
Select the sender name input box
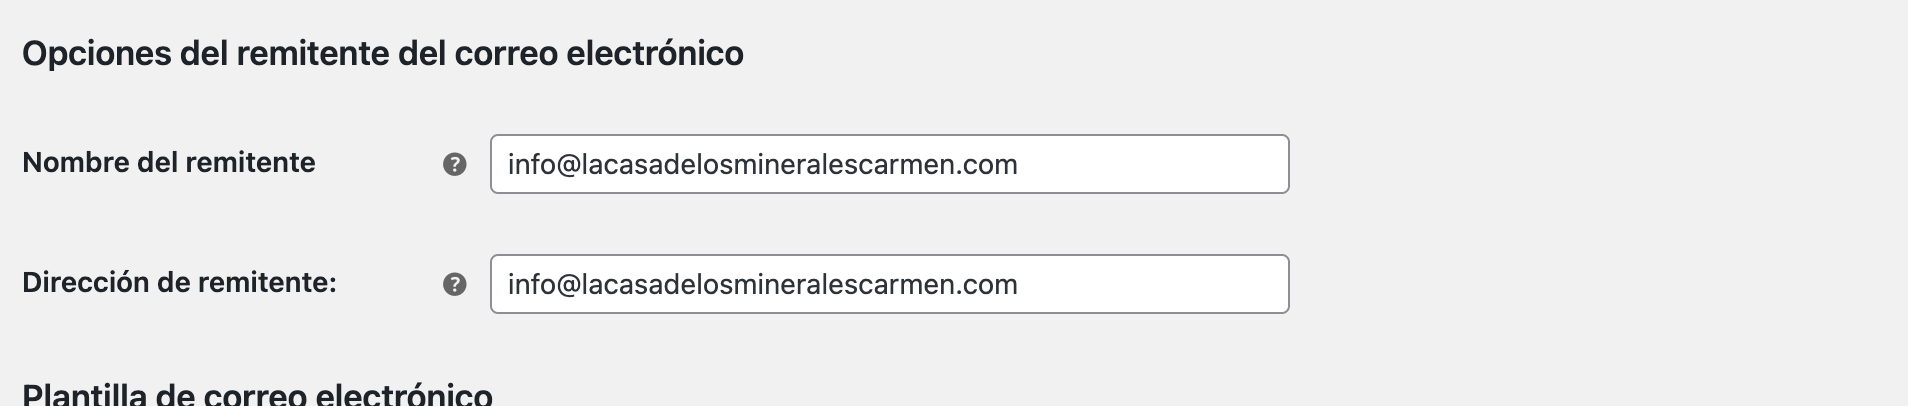(x=889, y=164)
